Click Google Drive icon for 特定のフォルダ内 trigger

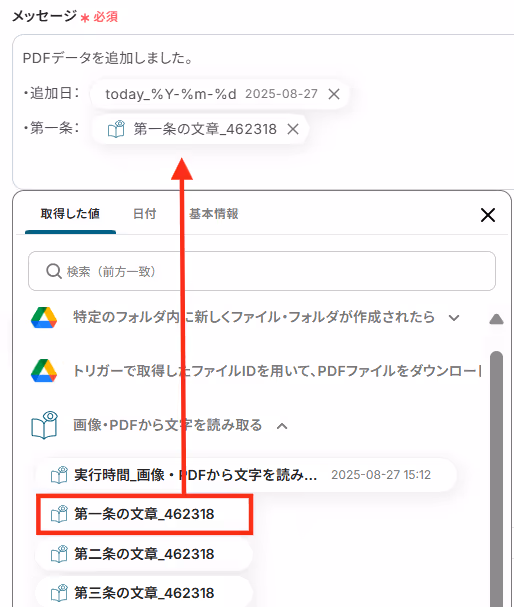[44, 317]
